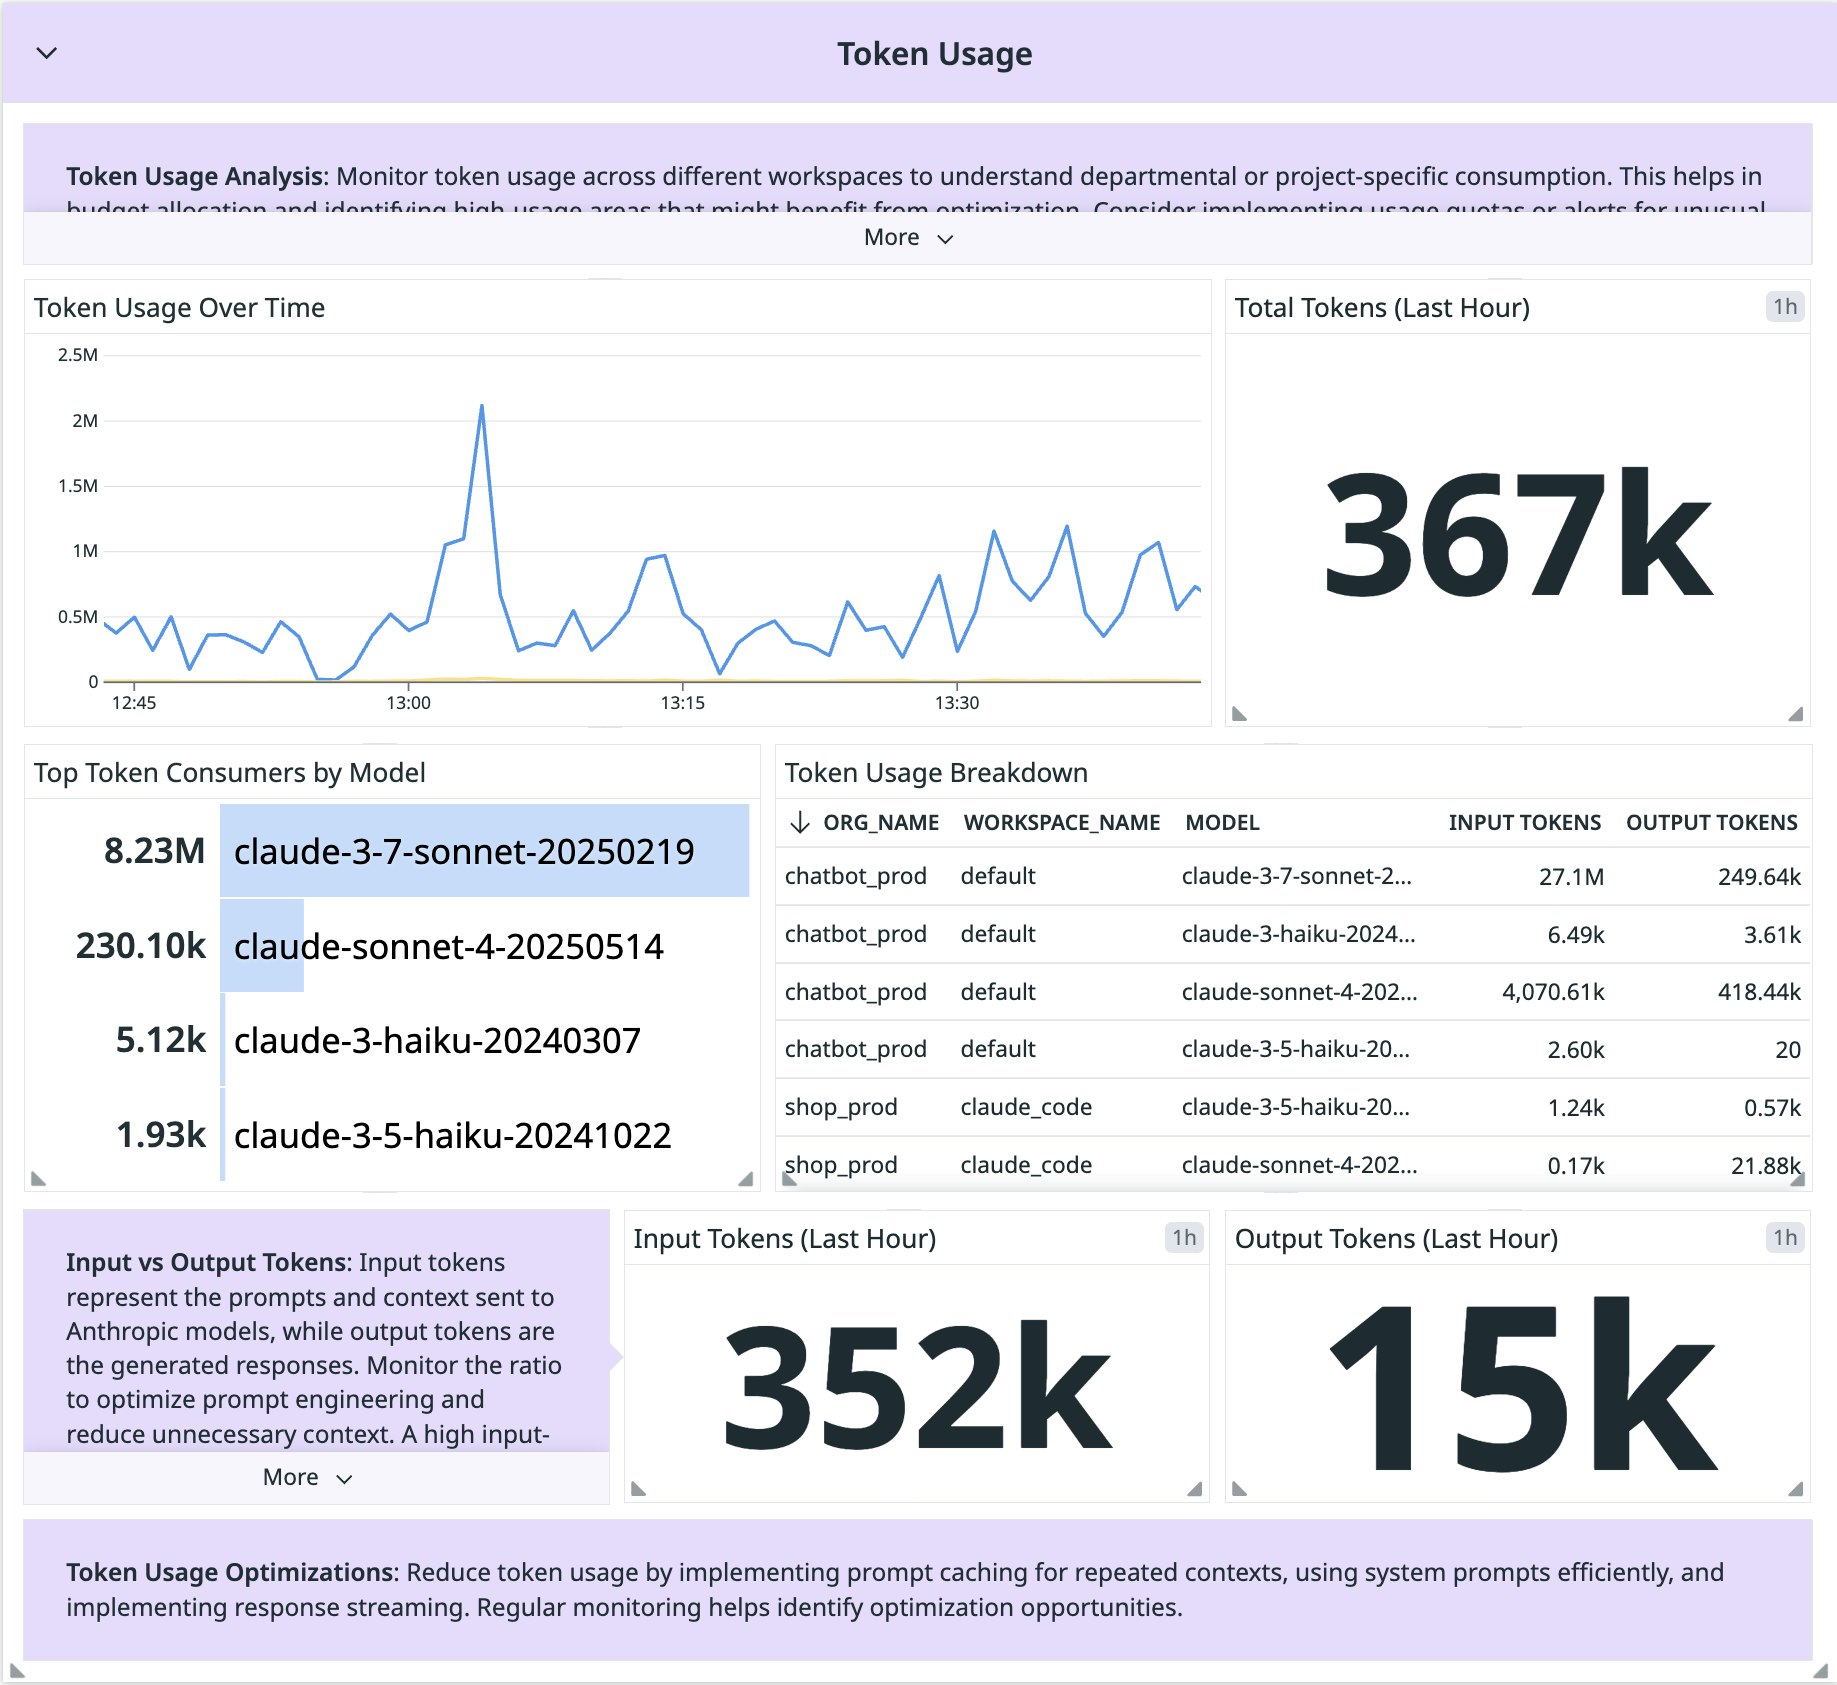
Task: Click 1h badge on Output Tokens widget
Action: (x=1784, y=1238)
